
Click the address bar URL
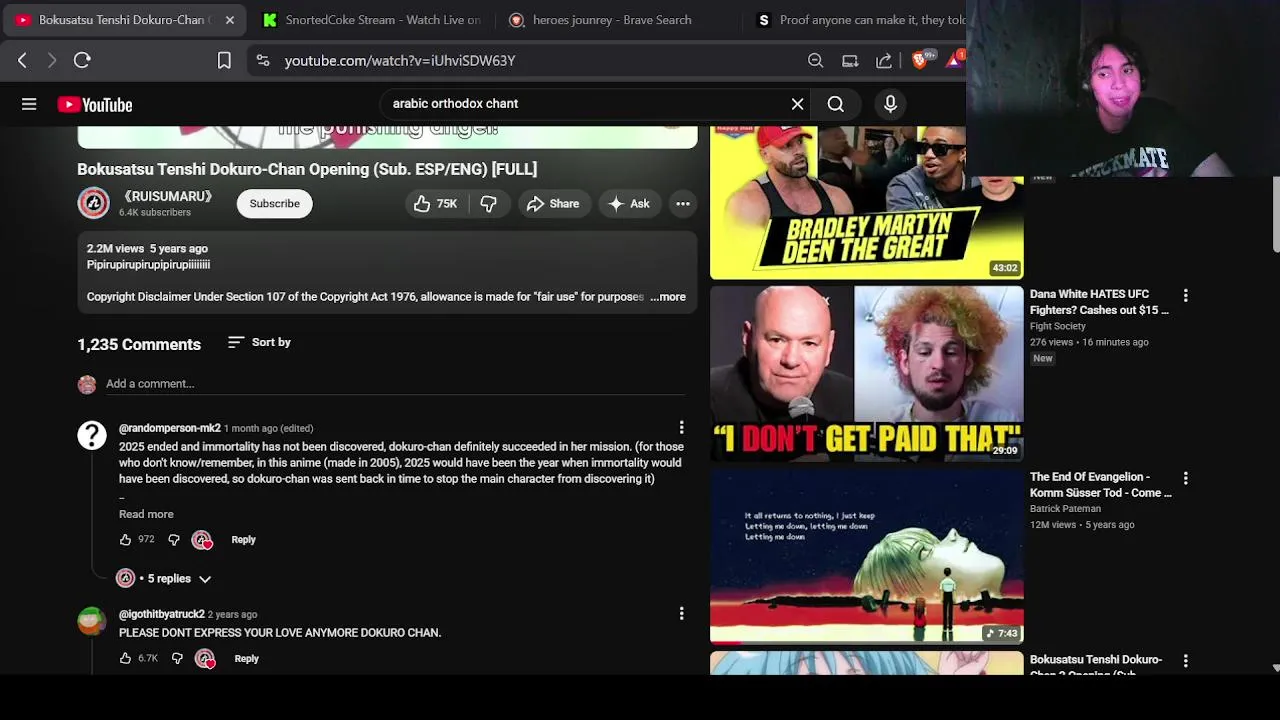point(400,61)
